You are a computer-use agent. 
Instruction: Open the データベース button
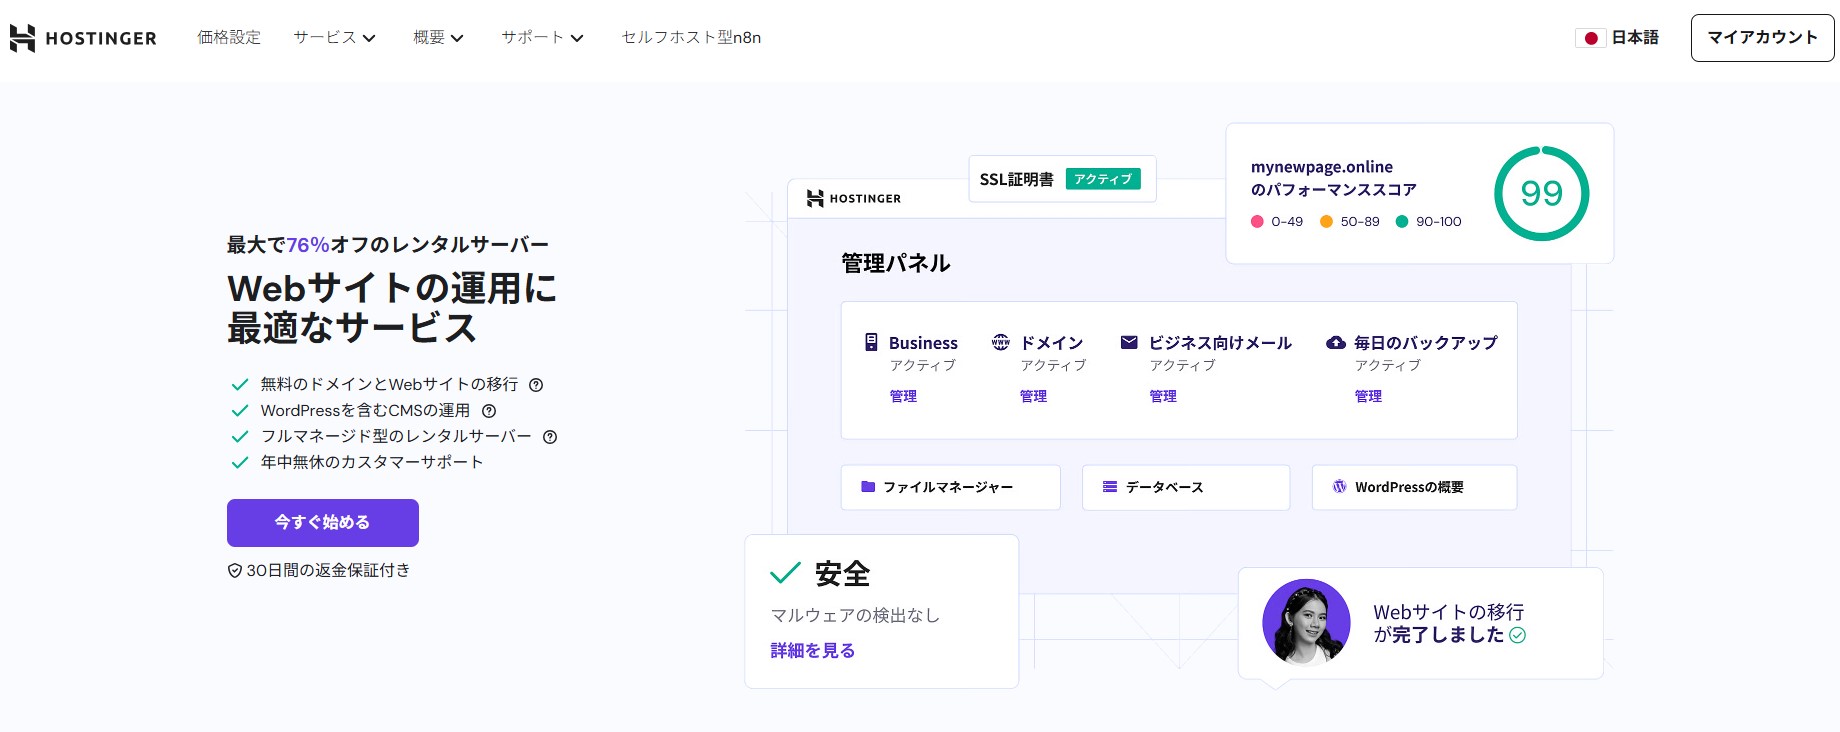(1186, 487)
